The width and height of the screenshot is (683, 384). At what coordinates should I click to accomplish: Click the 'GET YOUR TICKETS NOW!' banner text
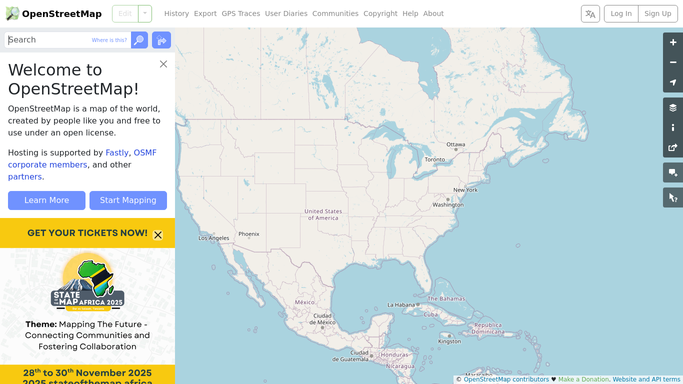click(x=87, y=233)
